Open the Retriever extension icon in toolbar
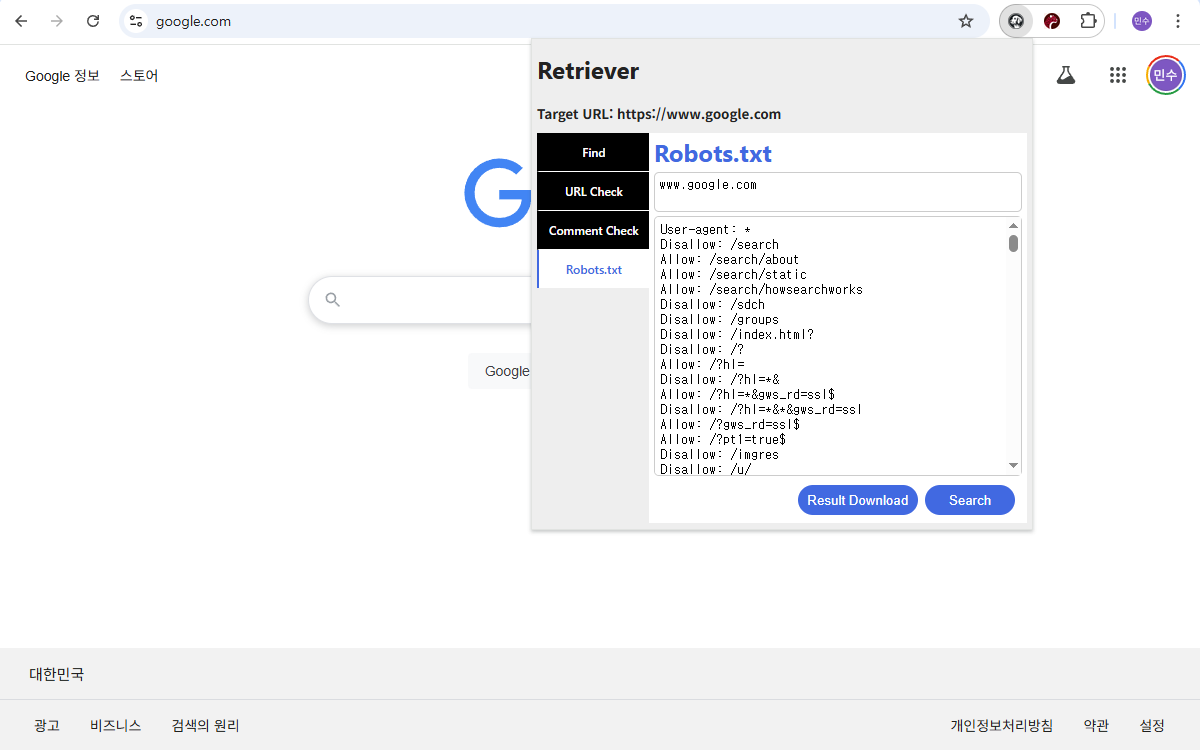 (x=1016, y=21)
